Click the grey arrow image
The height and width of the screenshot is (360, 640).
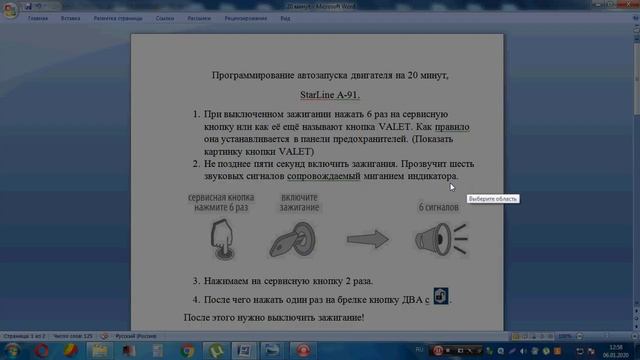click(368, 239)
